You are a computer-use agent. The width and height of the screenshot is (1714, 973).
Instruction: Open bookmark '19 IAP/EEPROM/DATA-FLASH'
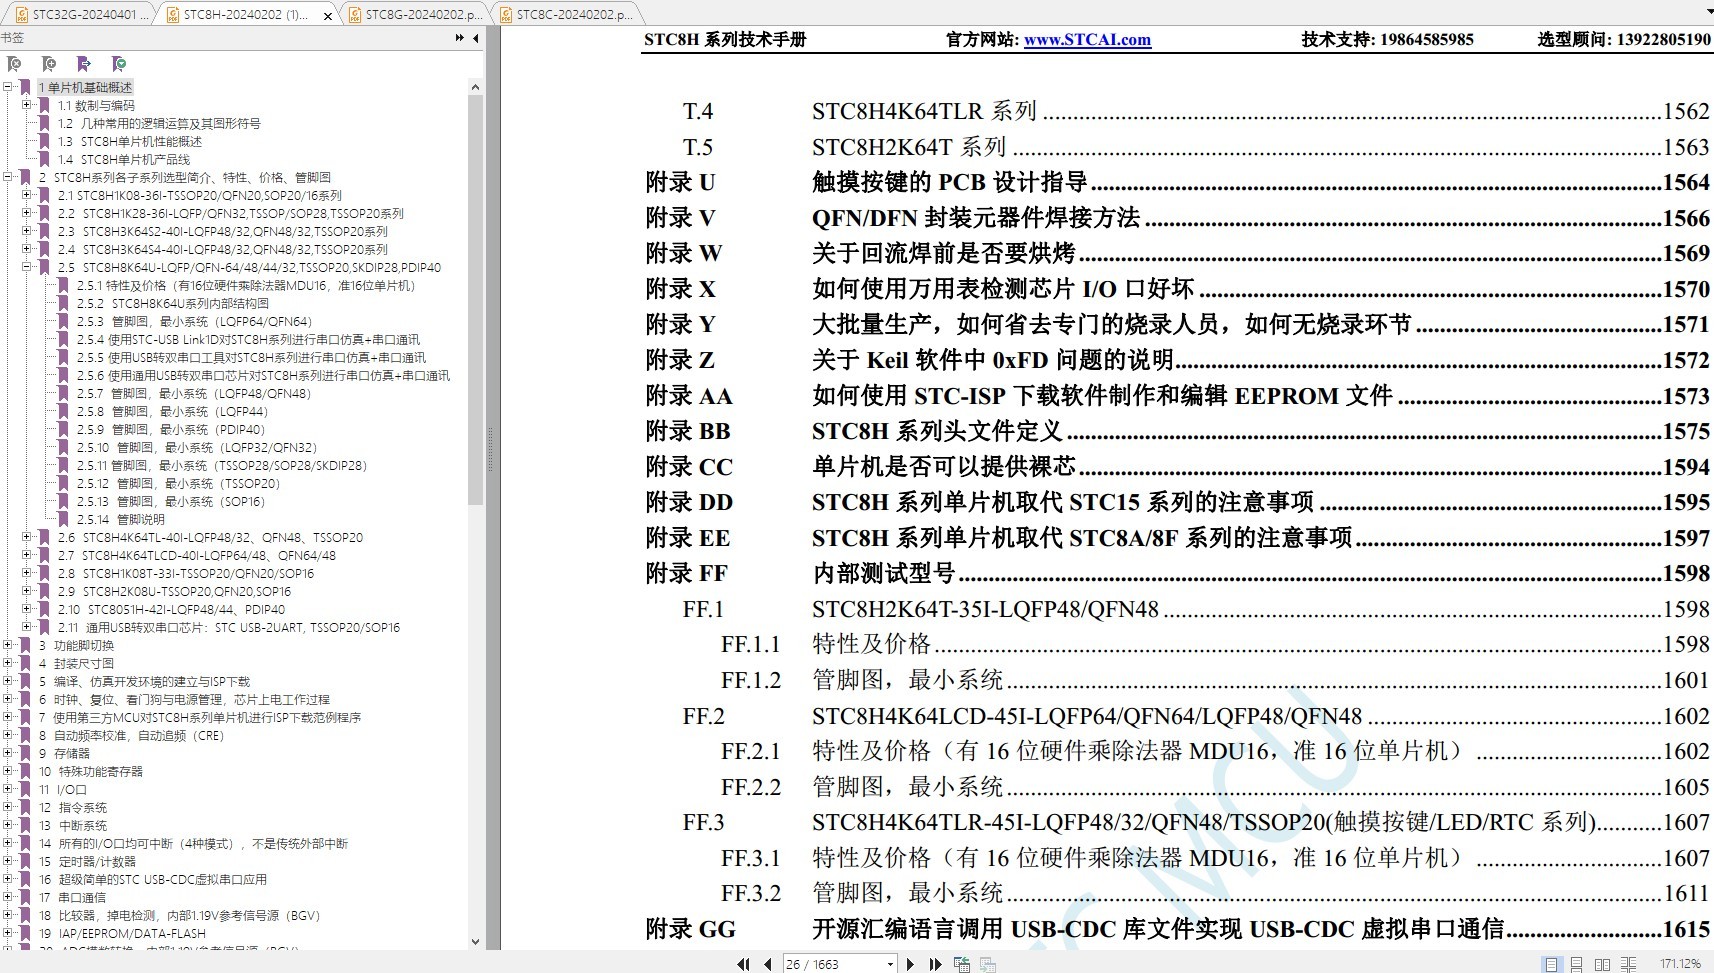(x=122, y=933)
